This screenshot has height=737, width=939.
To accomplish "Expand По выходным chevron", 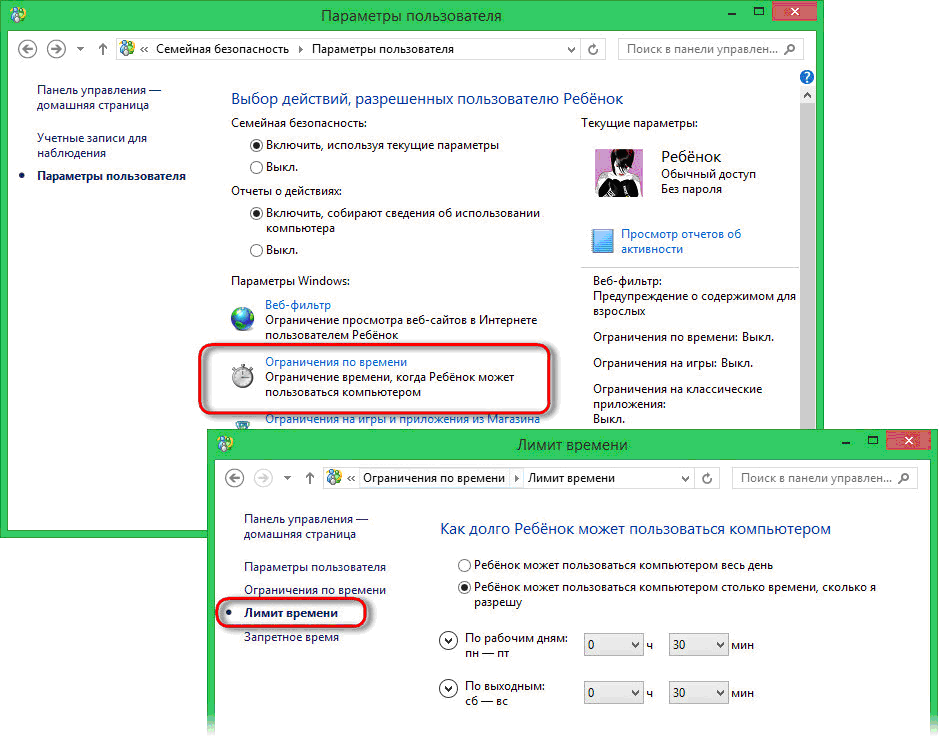I will click(448, 689).
